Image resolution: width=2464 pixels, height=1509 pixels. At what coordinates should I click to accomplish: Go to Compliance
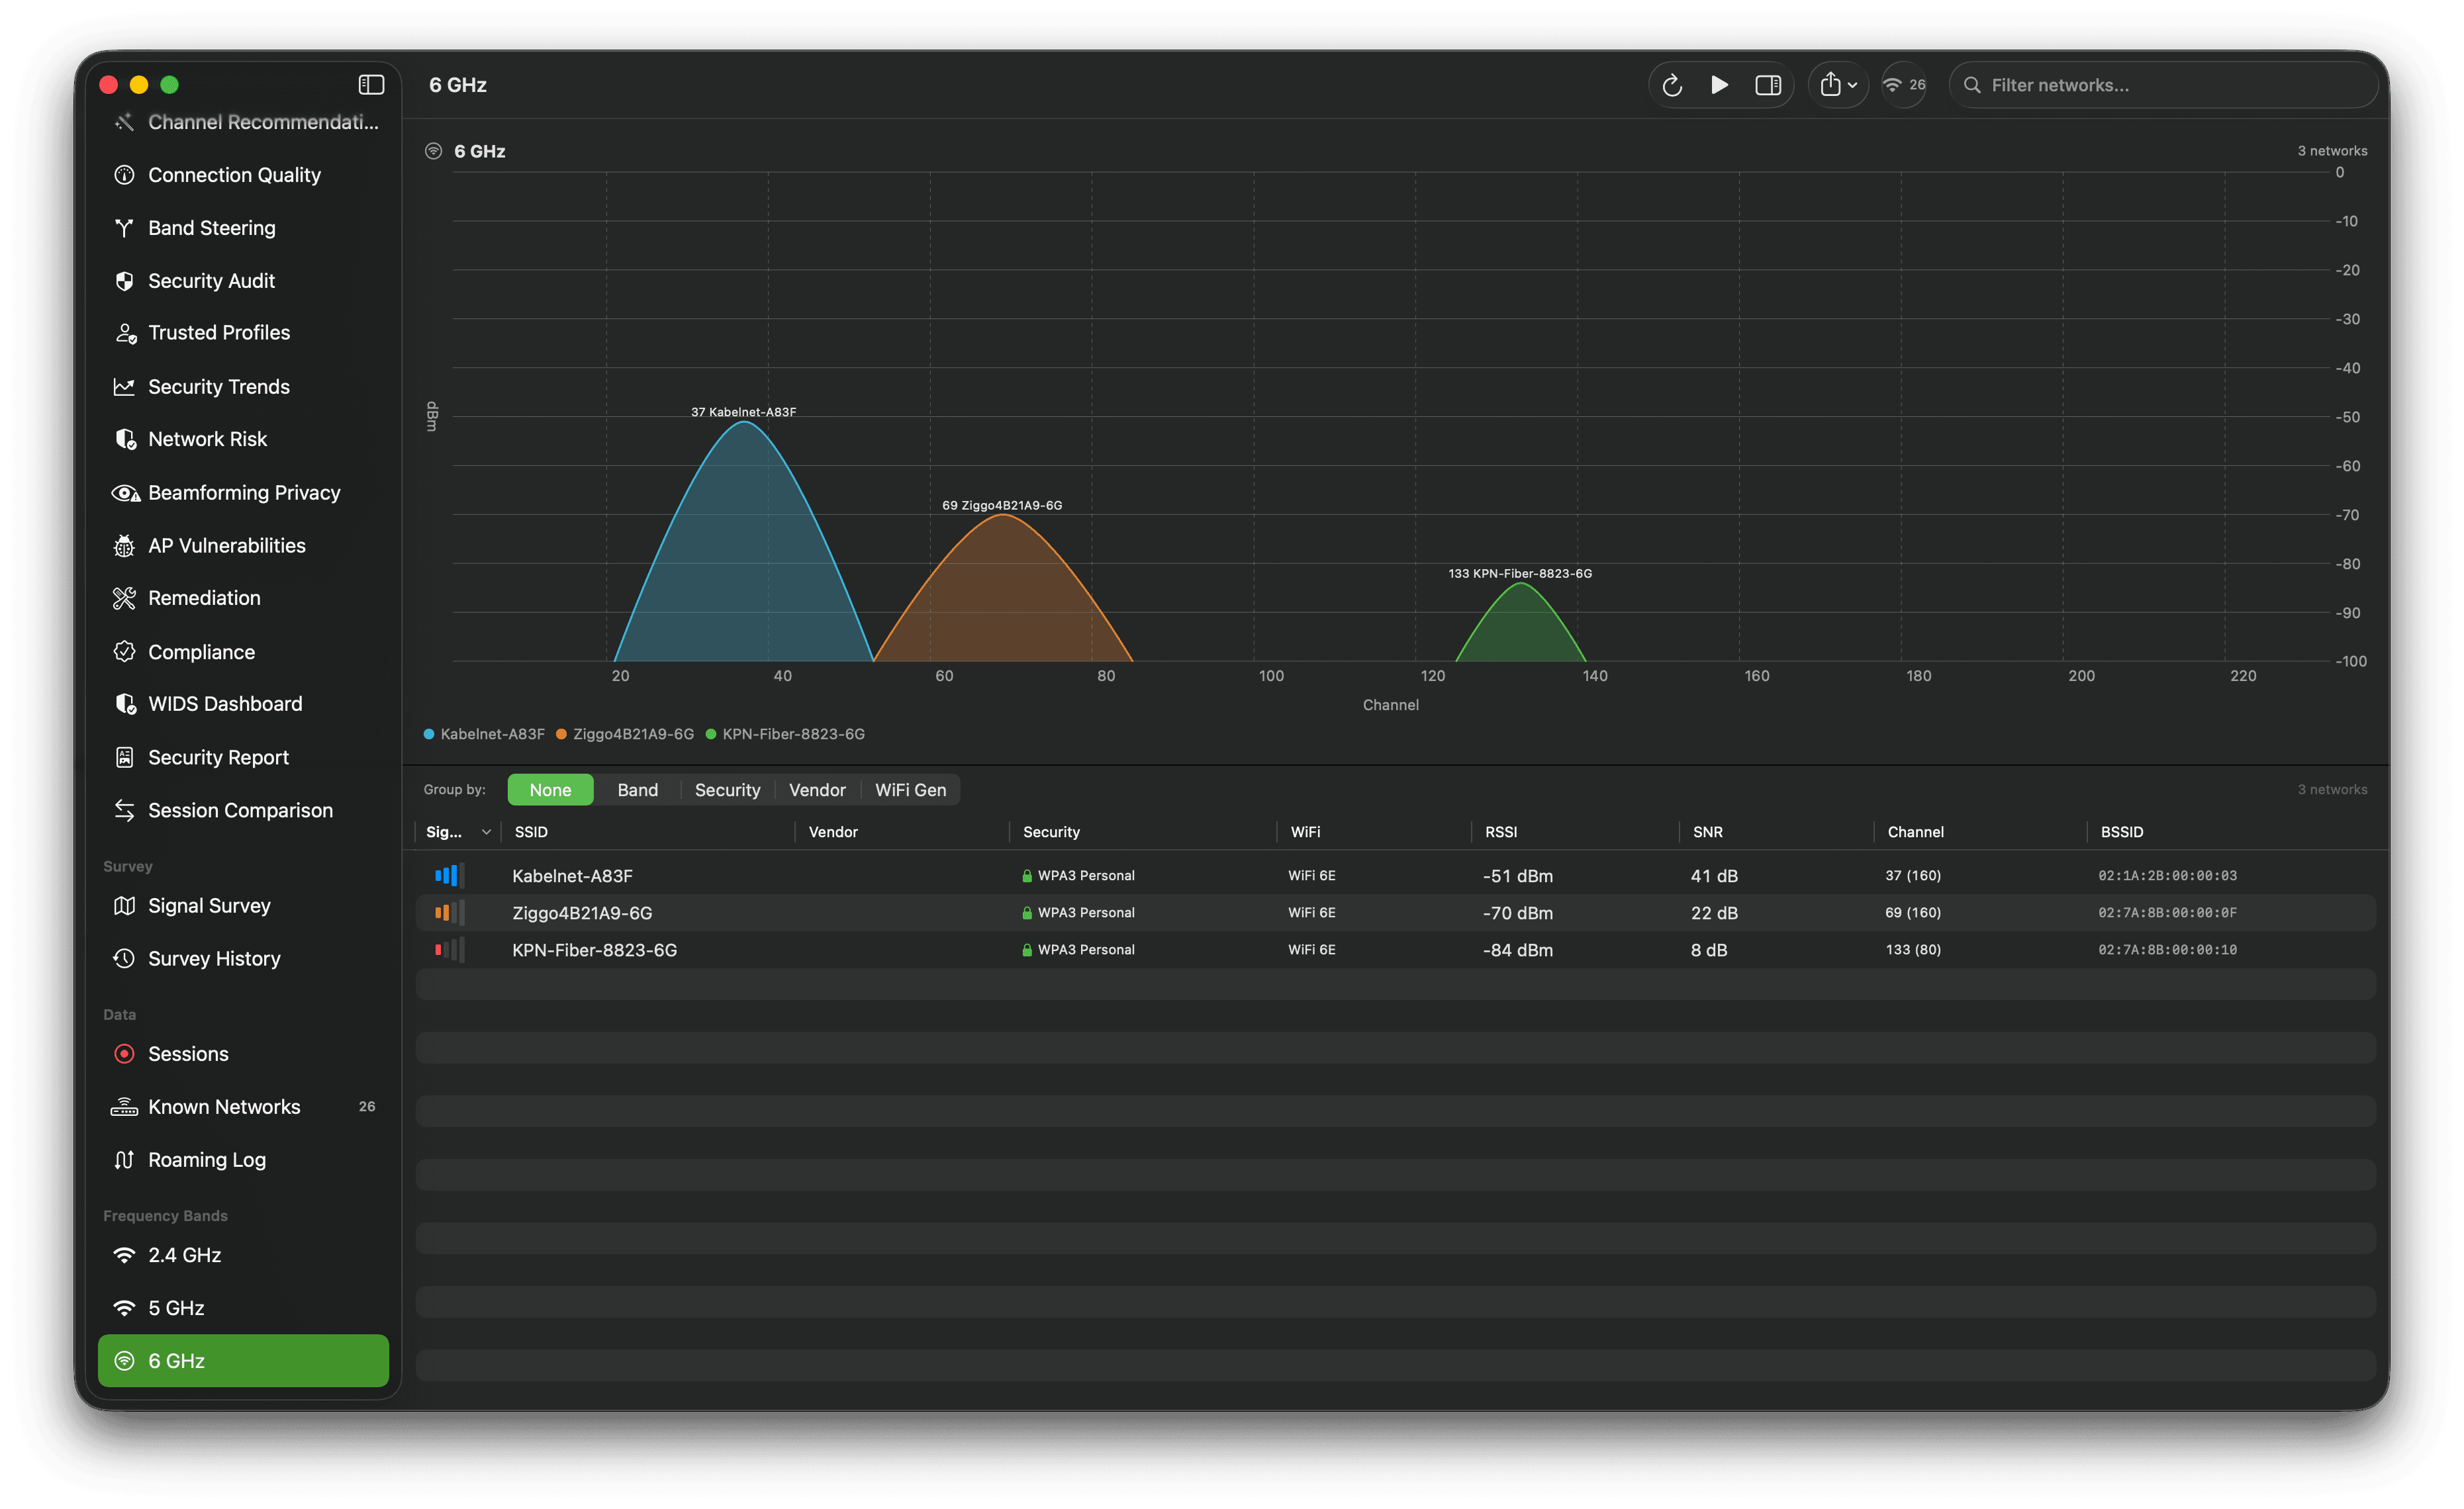(x=244, y=652)
